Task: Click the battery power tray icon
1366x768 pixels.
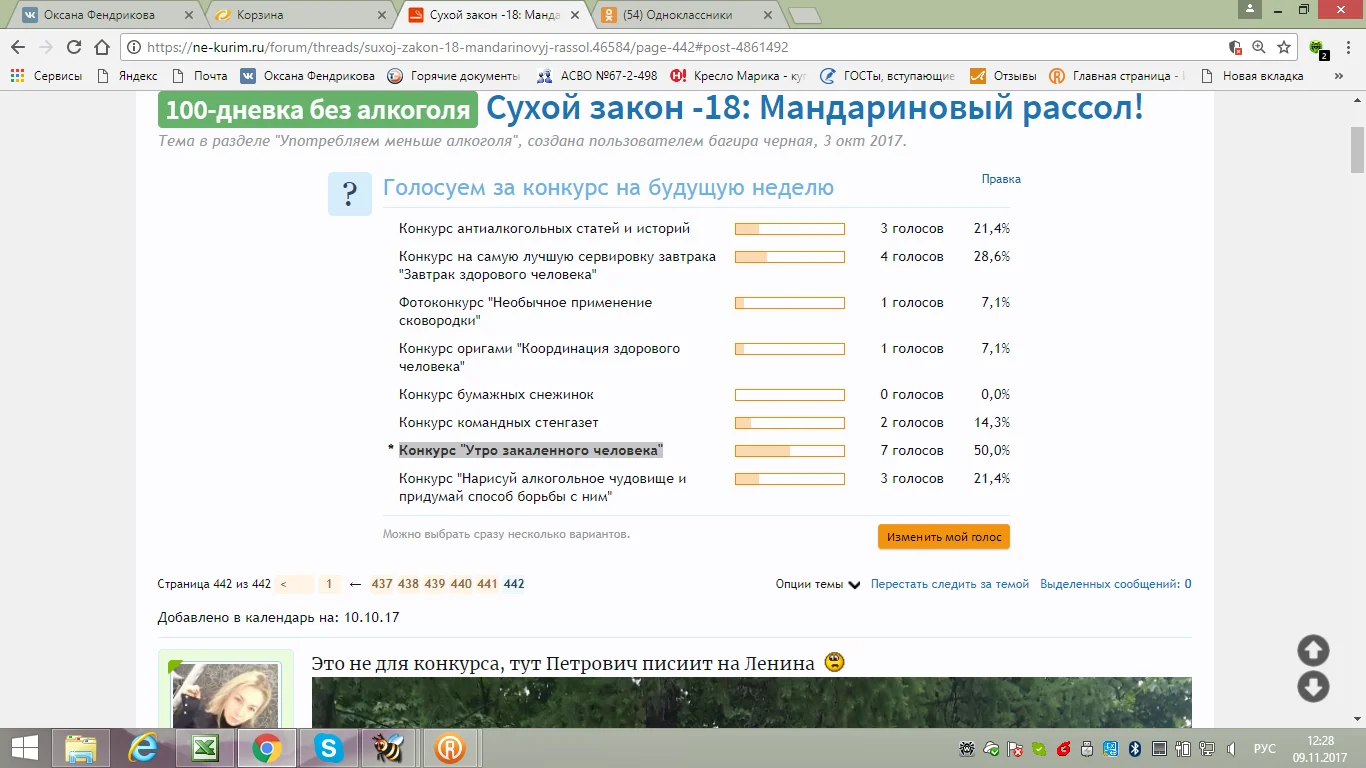Action: pos(1183,749)
